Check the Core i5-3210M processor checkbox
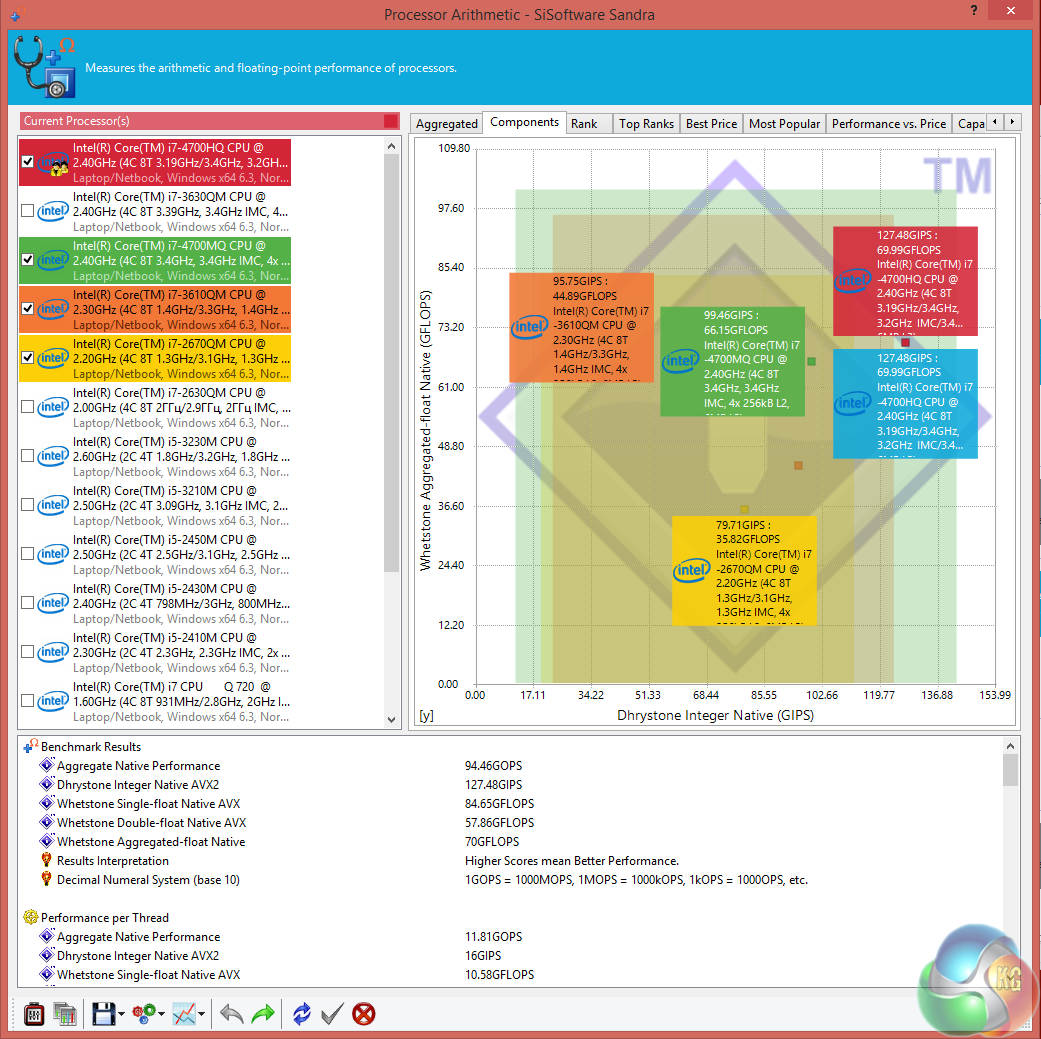Screen dimensions: 1041x1039 click(27, 505)
